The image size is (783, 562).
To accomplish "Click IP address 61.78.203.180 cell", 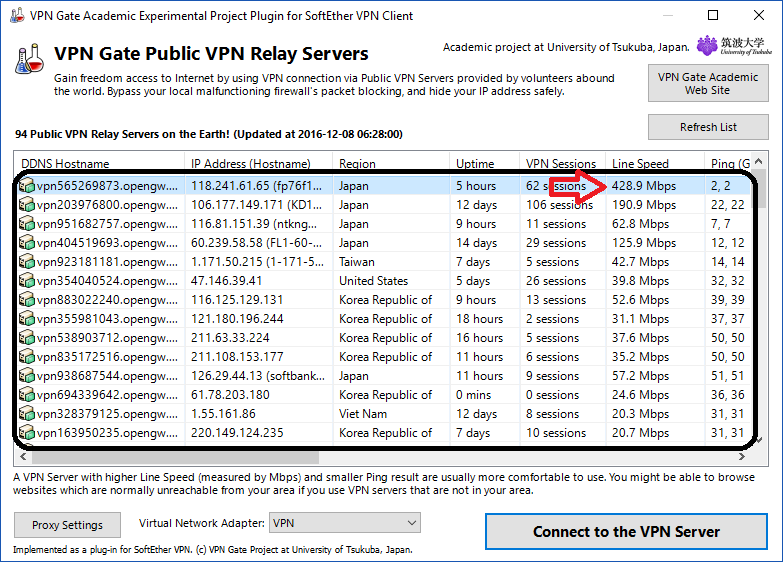I will 230,395.
